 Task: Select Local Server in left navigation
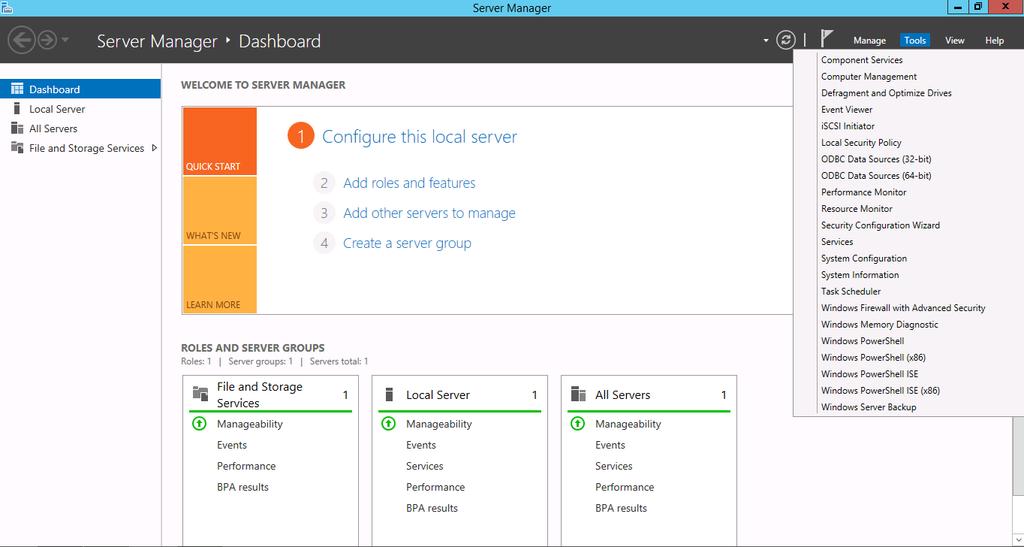pyautogui.click(x=80, y=109)
